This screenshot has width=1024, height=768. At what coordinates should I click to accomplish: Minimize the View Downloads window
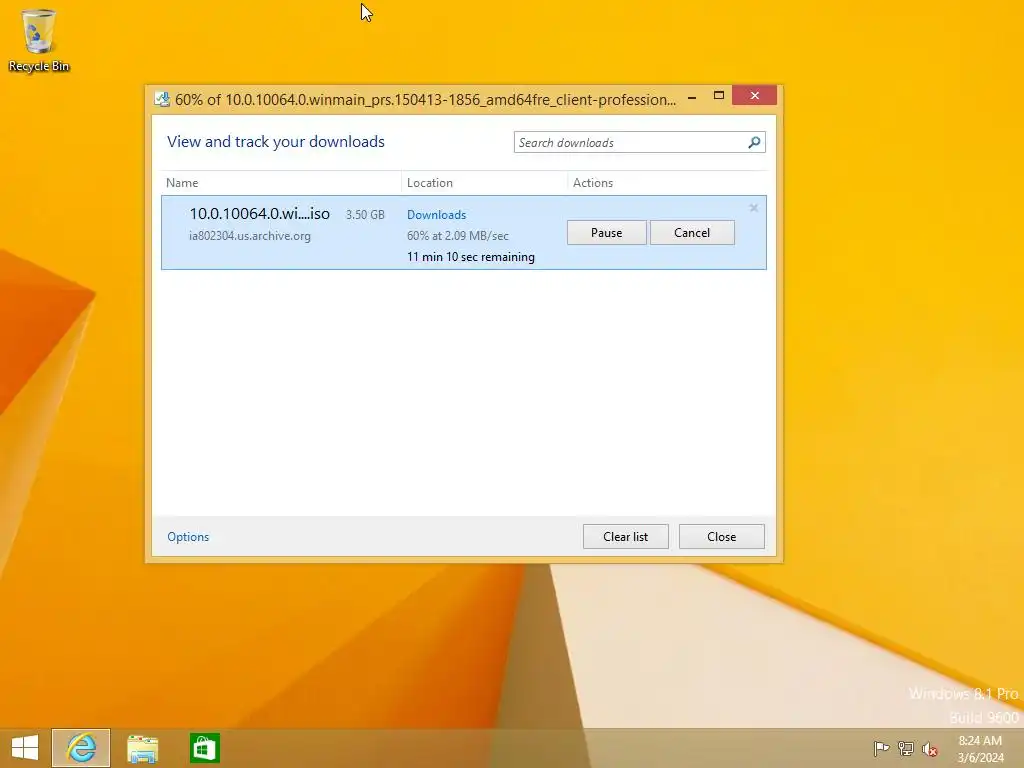pyautogui.click(x=692, y=96)
